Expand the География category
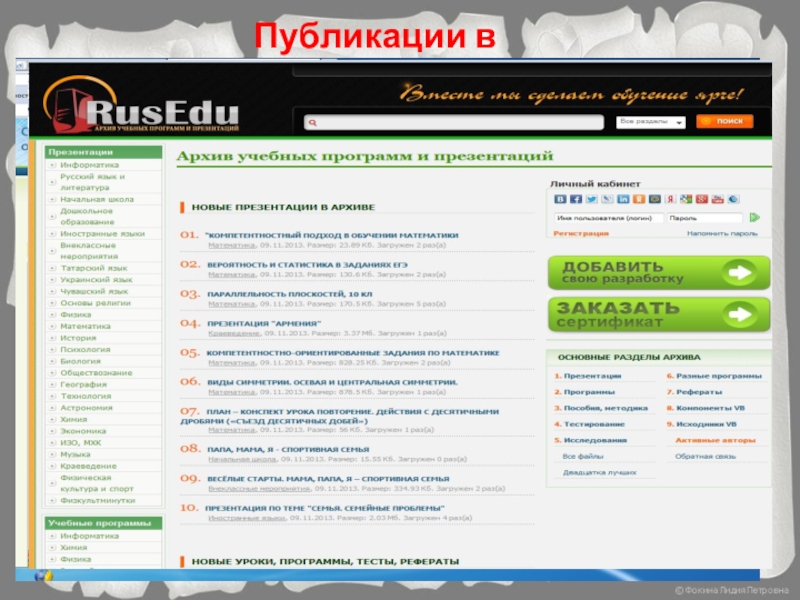 click(52, 384)
